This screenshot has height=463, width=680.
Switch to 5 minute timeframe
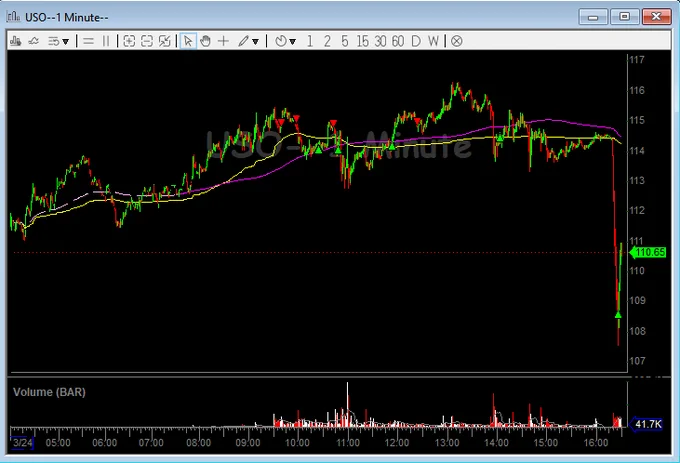pos(345,41)
